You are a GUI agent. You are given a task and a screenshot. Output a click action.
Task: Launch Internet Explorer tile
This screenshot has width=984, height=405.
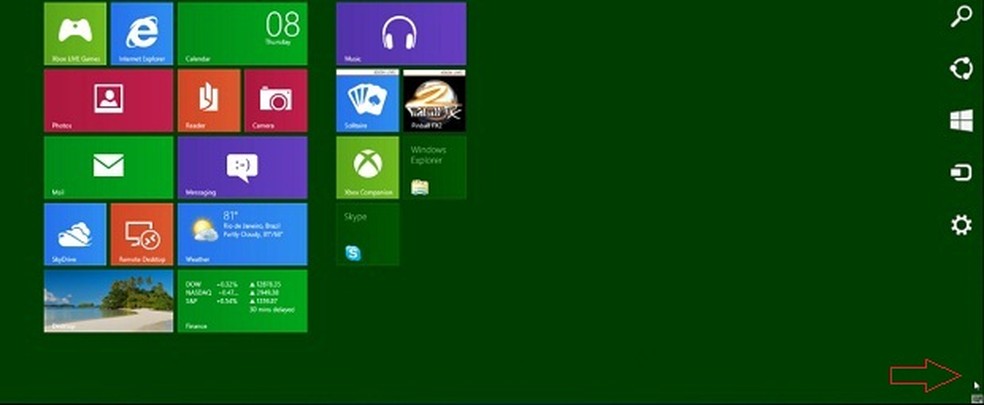point(142,33)
